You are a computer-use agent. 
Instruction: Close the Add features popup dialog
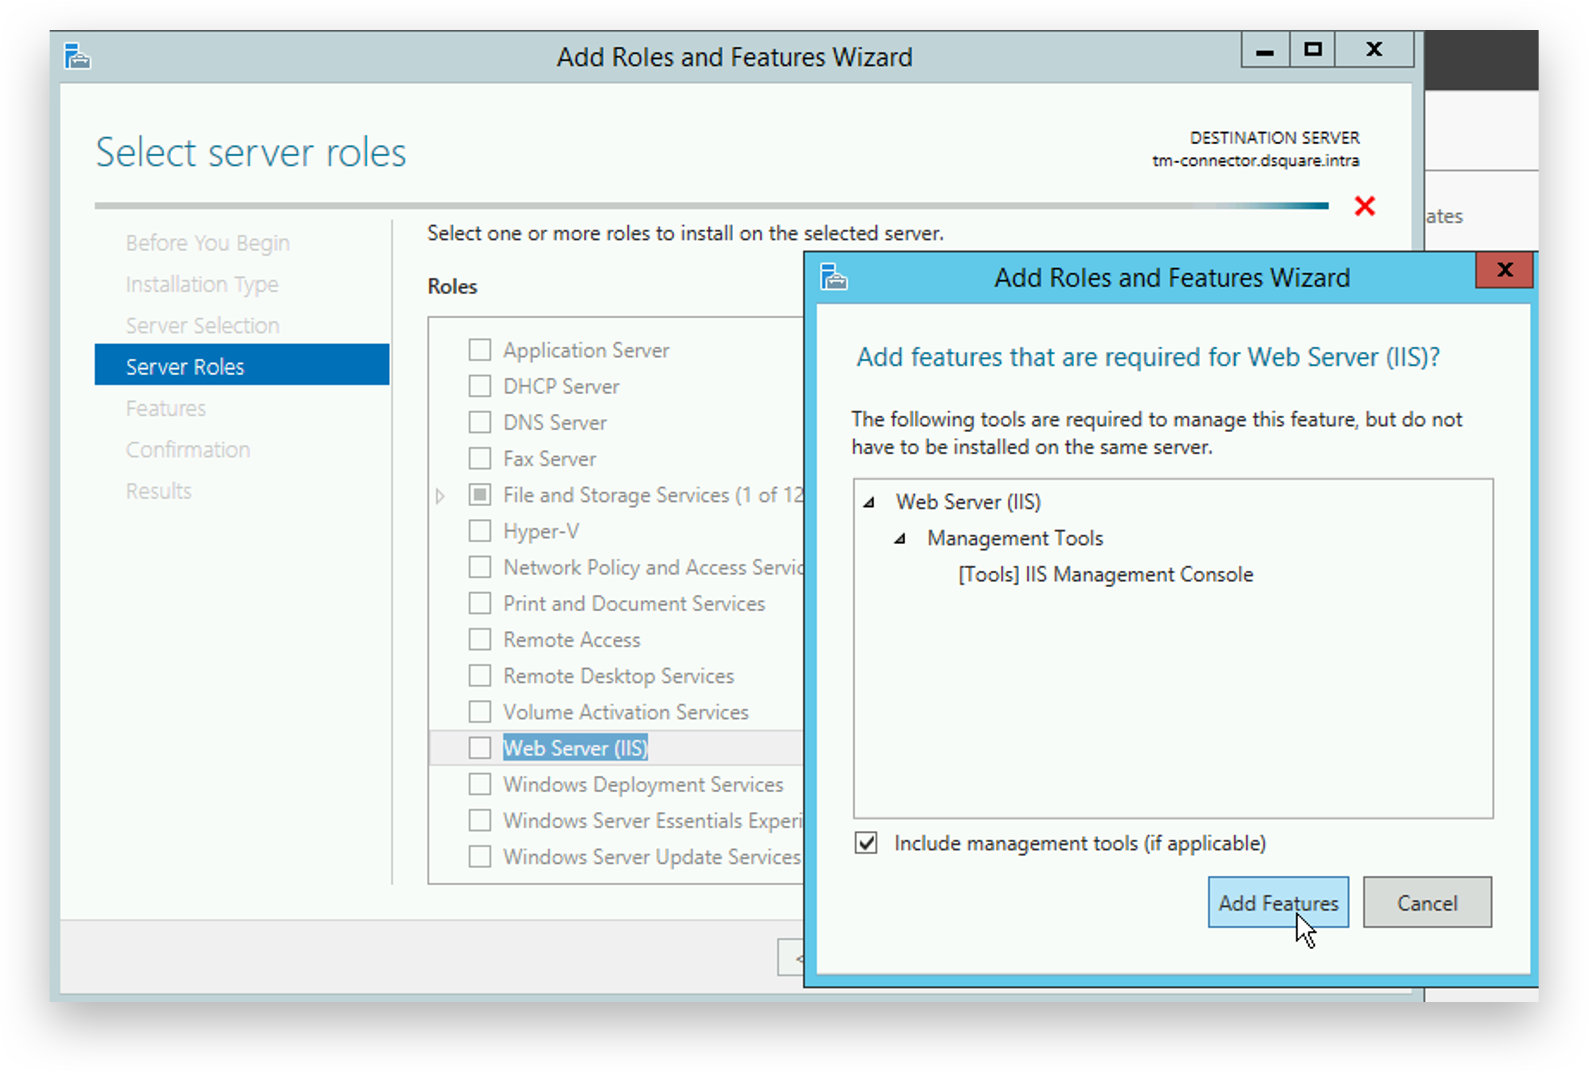point(1504,270)
